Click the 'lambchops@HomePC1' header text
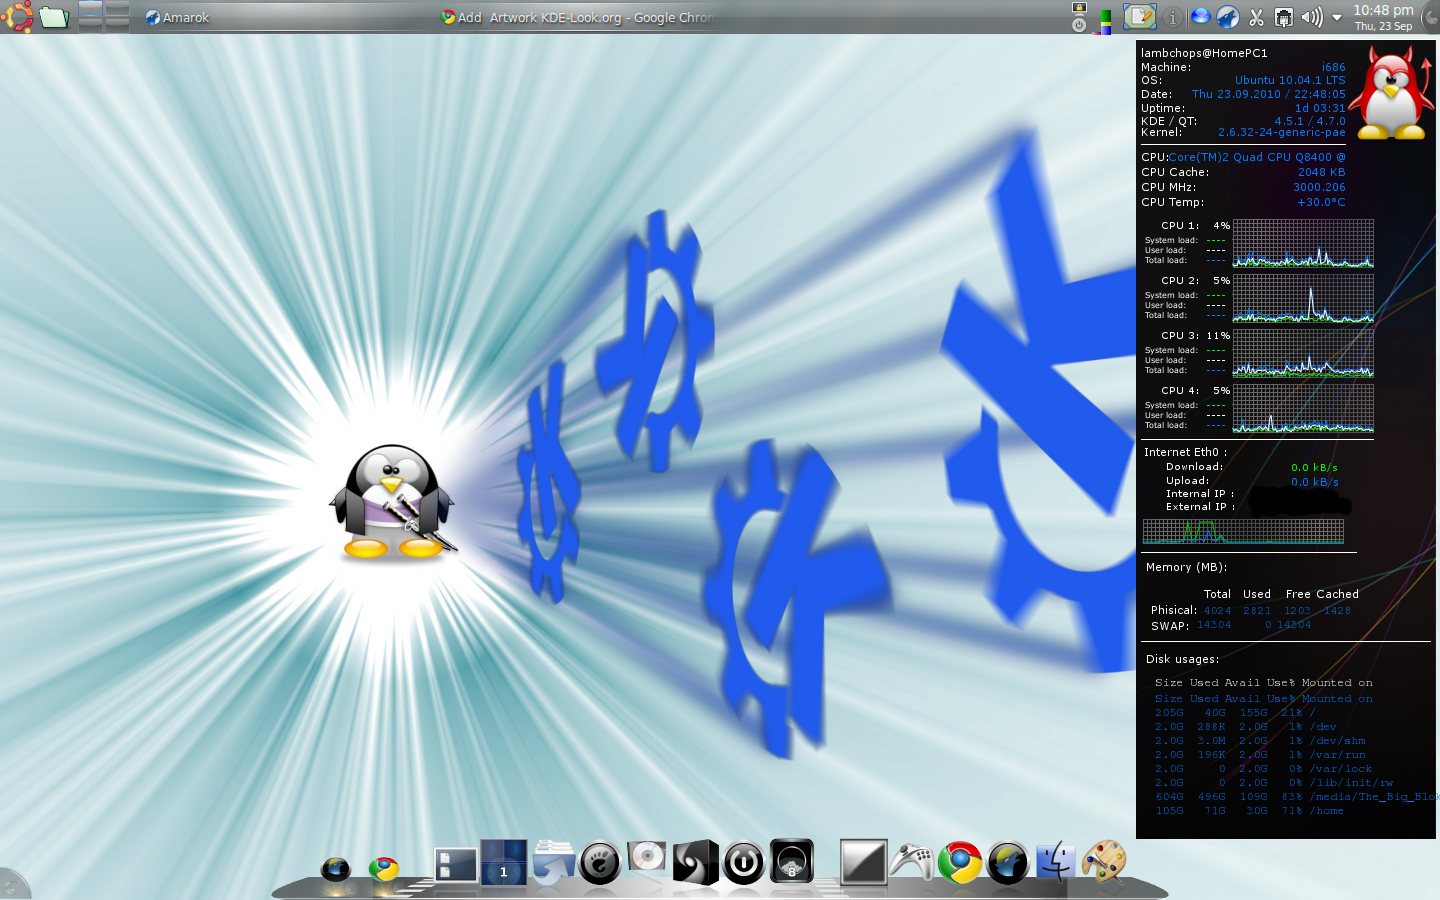Image resolution: width=1440 pixels, height=900 pixels. point(1204,53)
